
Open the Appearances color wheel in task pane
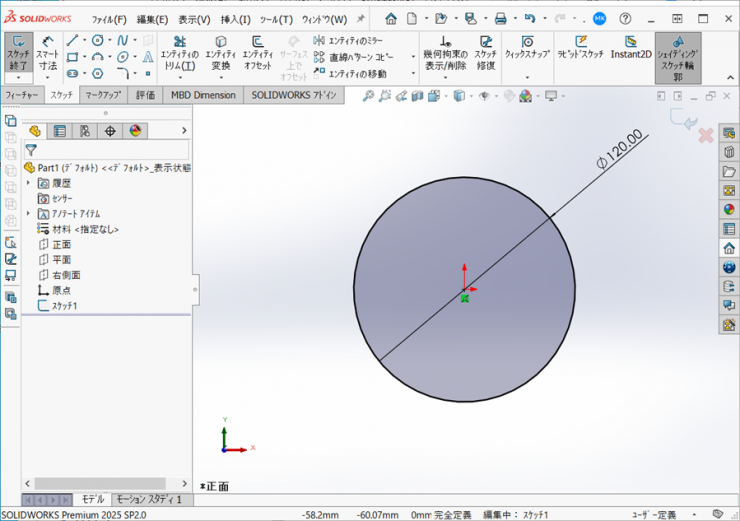(729, 209)
